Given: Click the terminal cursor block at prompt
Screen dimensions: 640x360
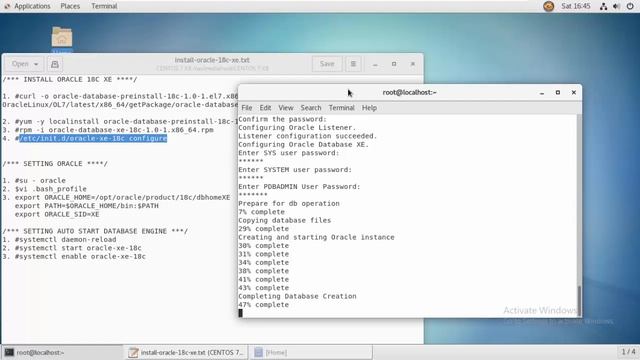Looking at the screenshot, I should click(x=240, y=313).
